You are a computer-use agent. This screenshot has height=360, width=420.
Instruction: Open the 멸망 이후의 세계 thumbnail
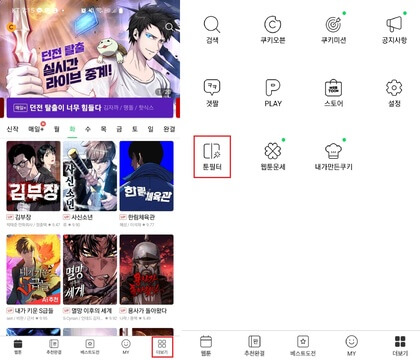pyautogui.click(x=90, y=269)
